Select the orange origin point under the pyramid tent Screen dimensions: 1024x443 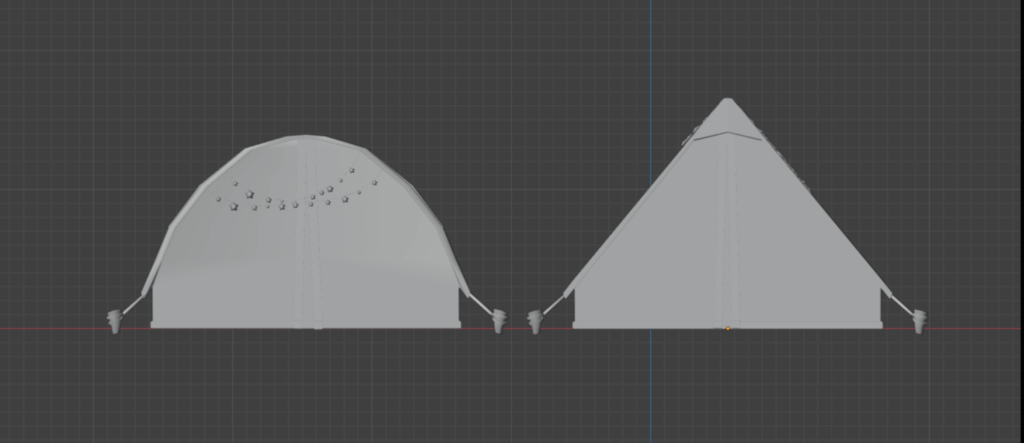(x=727, y=328)
